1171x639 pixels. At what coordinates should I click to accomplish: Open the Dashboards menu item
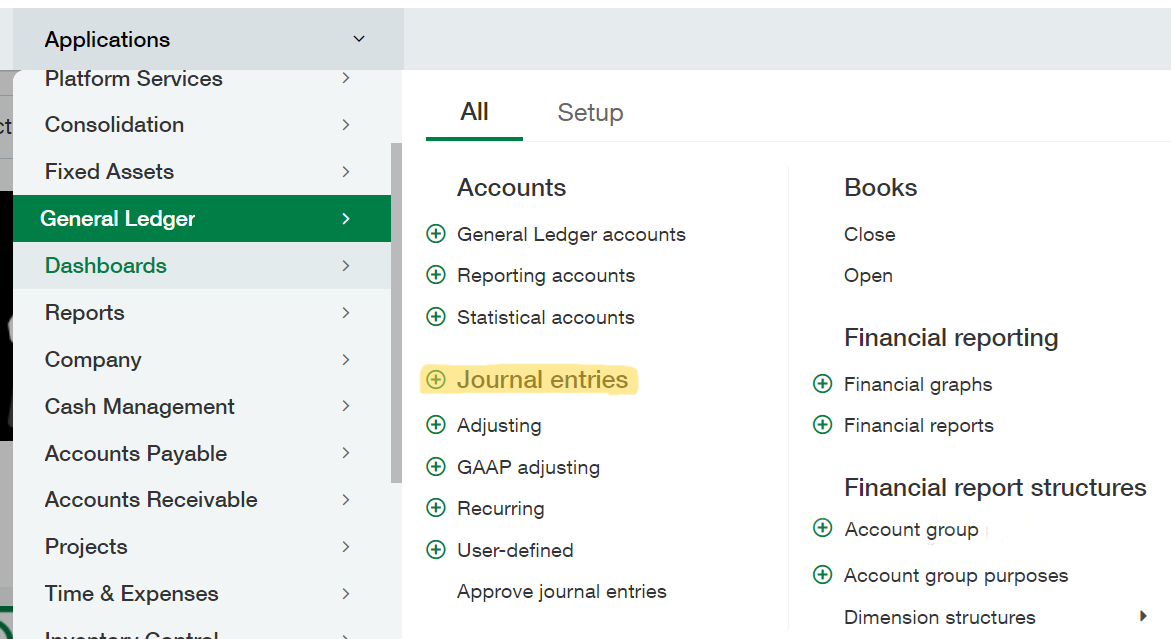pyautogui.click(x=105, y=265)
